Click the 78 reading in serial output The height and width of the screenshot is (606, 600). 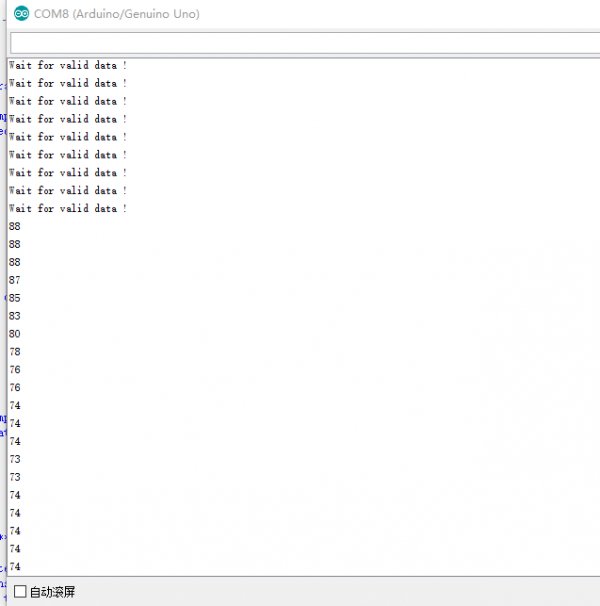[x=14, y=352]
